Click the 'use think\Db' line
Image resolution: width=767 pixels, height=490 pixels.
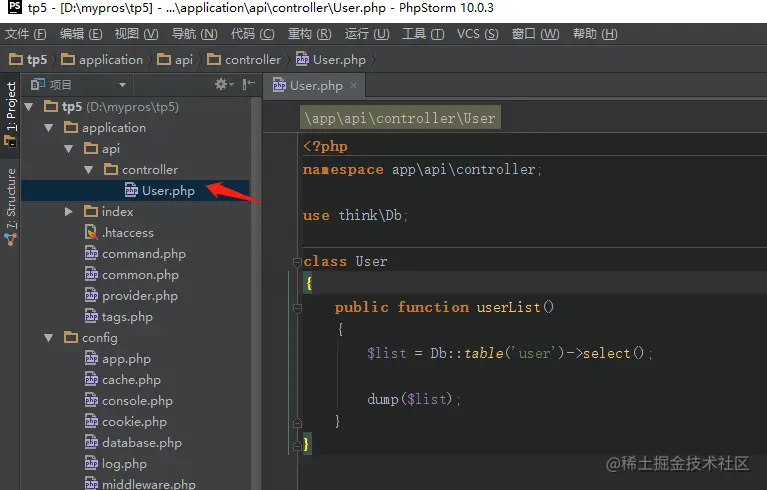(x=355, y=215)
